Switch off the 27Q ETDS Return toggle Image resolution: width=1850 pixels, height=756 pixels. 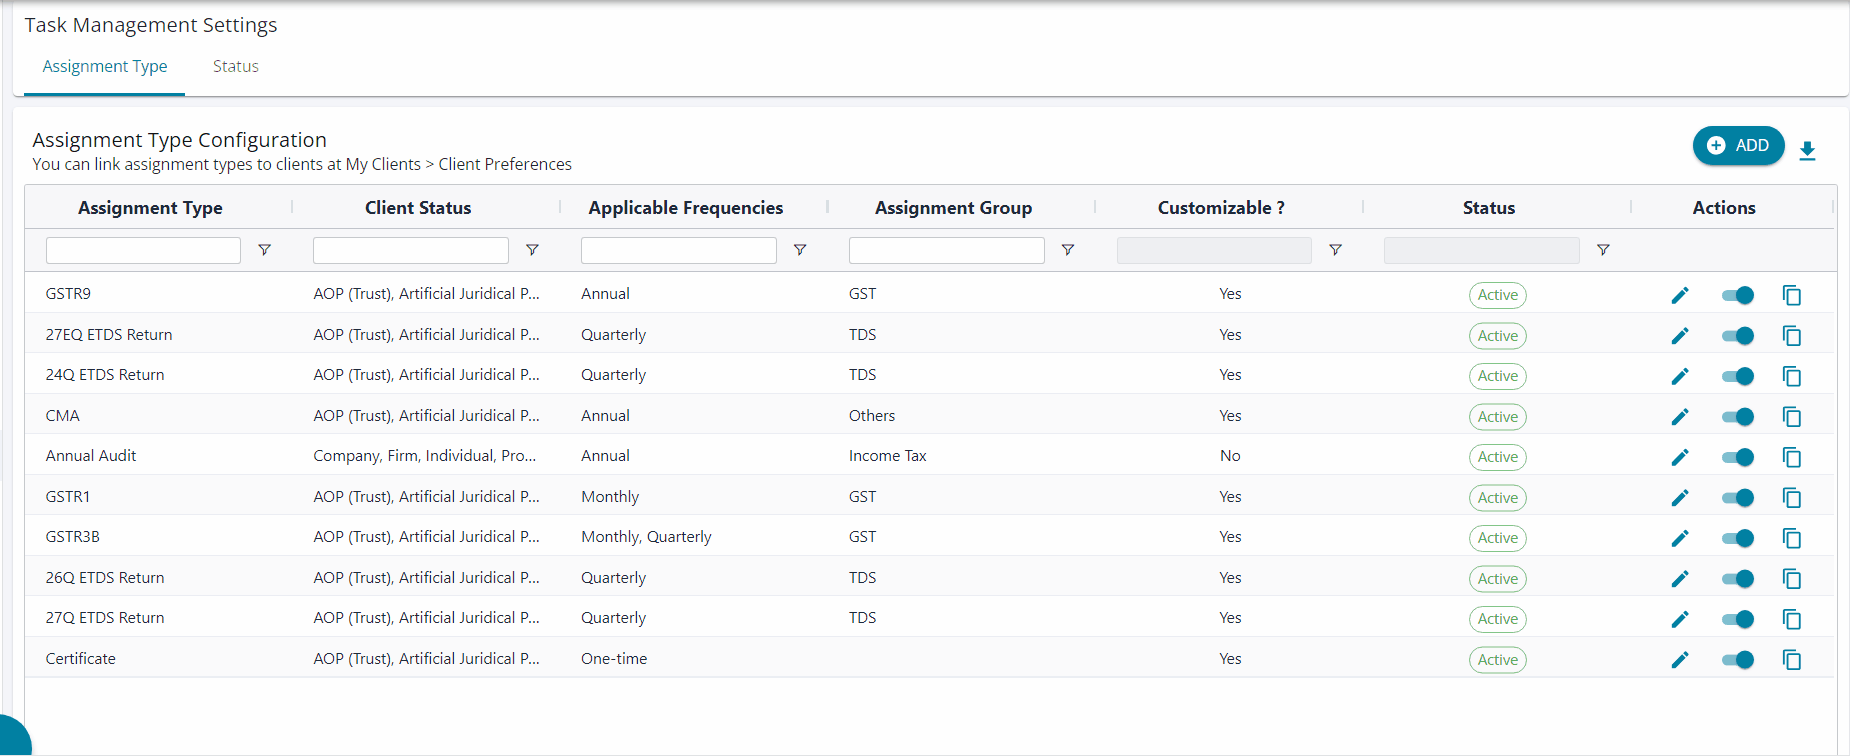click(1737, 619)
